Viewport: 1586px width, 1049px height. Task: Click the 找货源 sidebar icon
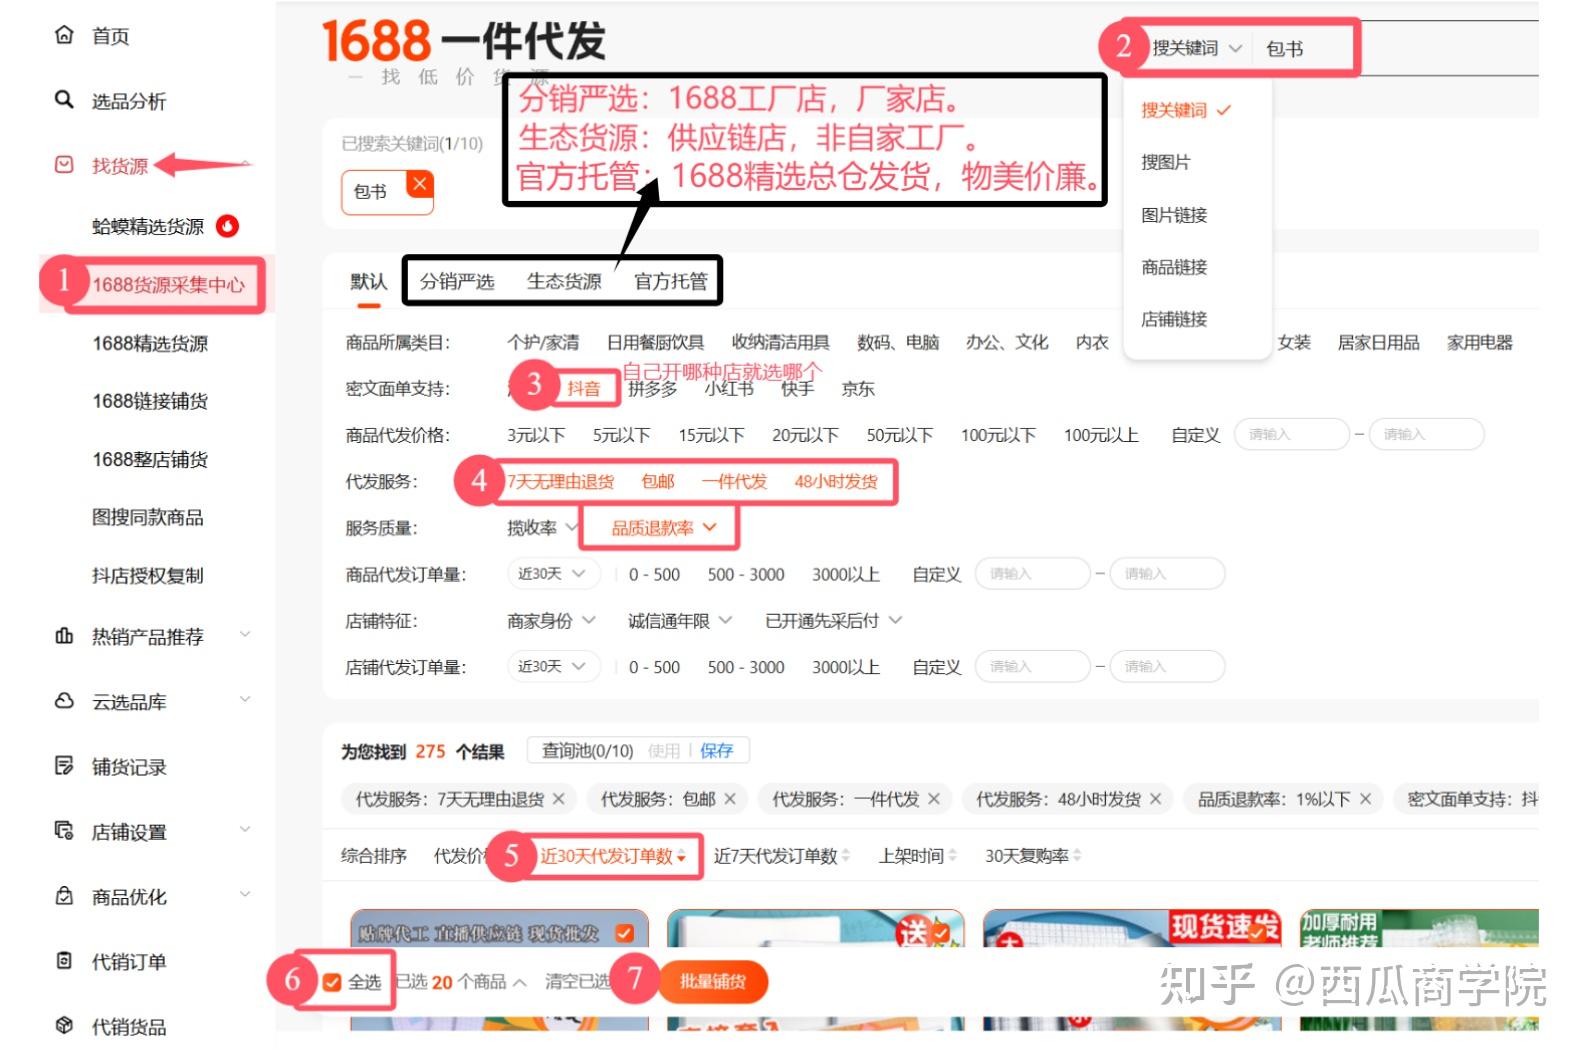pos(64,165)
